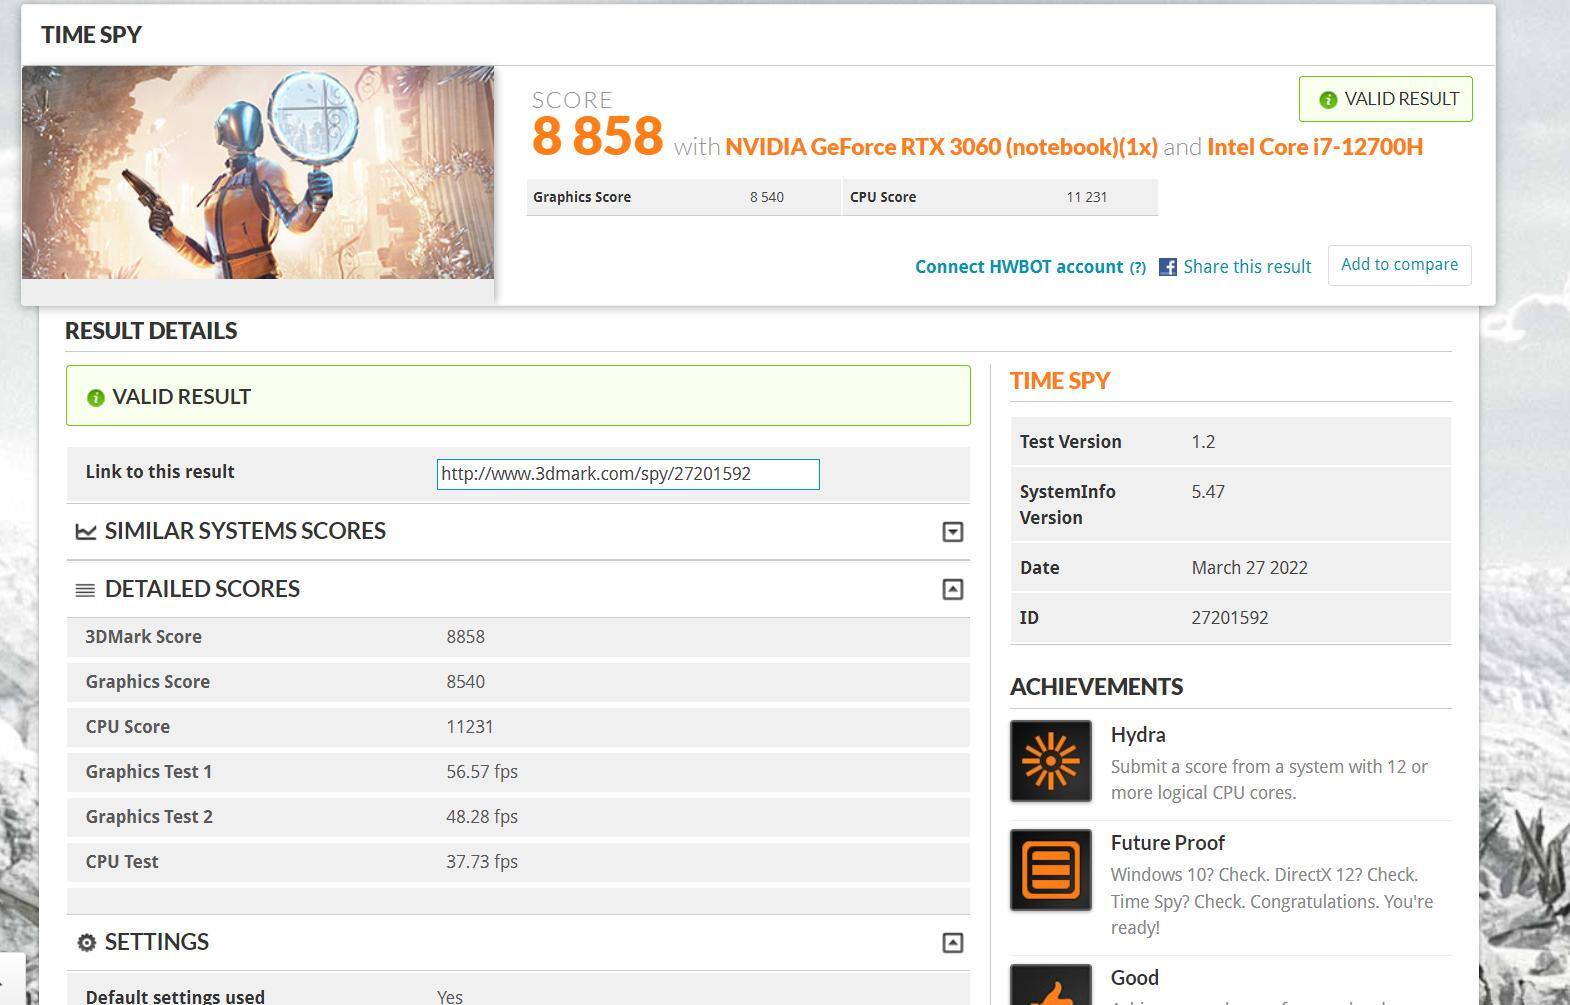1570x1005 pixels.
Task: Open the Connect HWBOT account link
Action: coord(1018,267)
